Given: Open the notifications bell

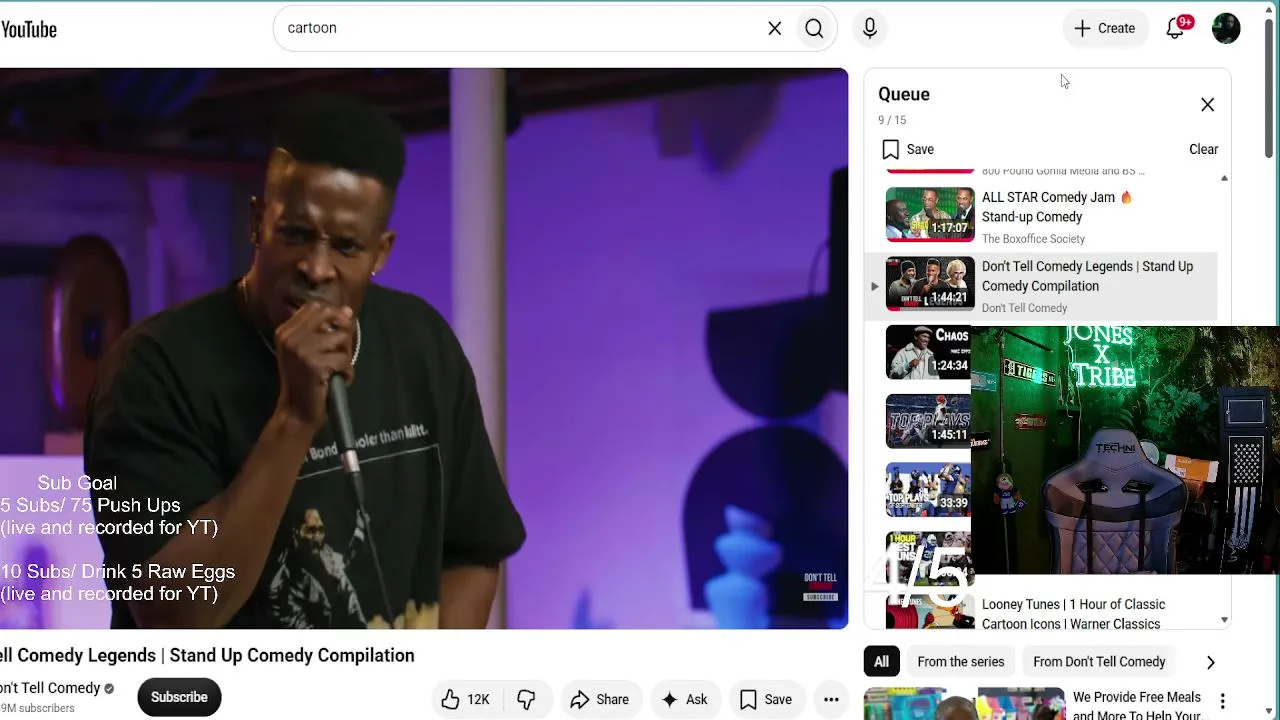Looking at the screenshot, I should pos(1176,28).
